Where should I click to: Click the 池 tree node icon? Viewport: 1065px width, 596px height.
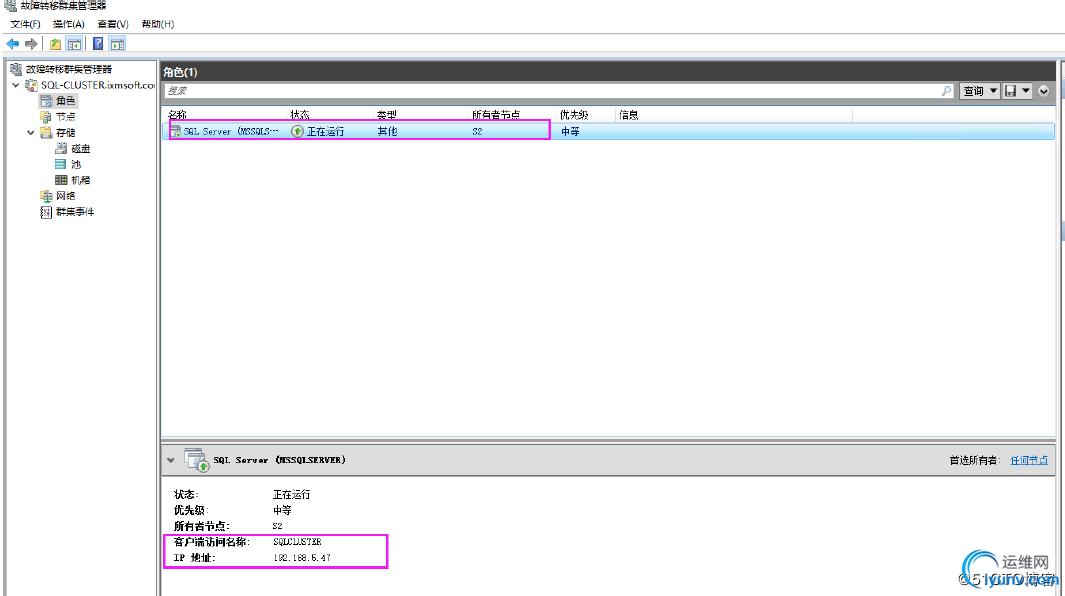pyautogui.click(x=60, y=164)
